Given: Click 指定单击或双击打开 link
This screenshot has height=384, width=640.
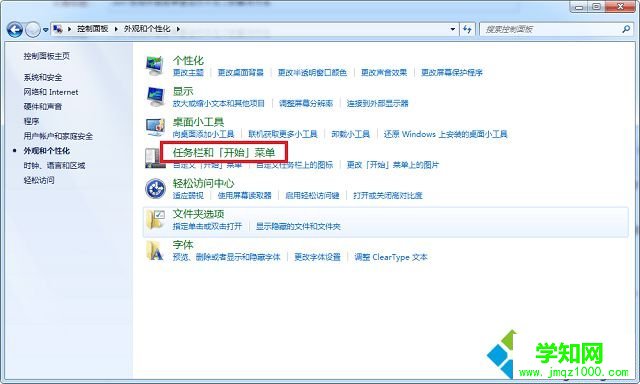Looking at the screenshot, I should (x=207, y=226).
